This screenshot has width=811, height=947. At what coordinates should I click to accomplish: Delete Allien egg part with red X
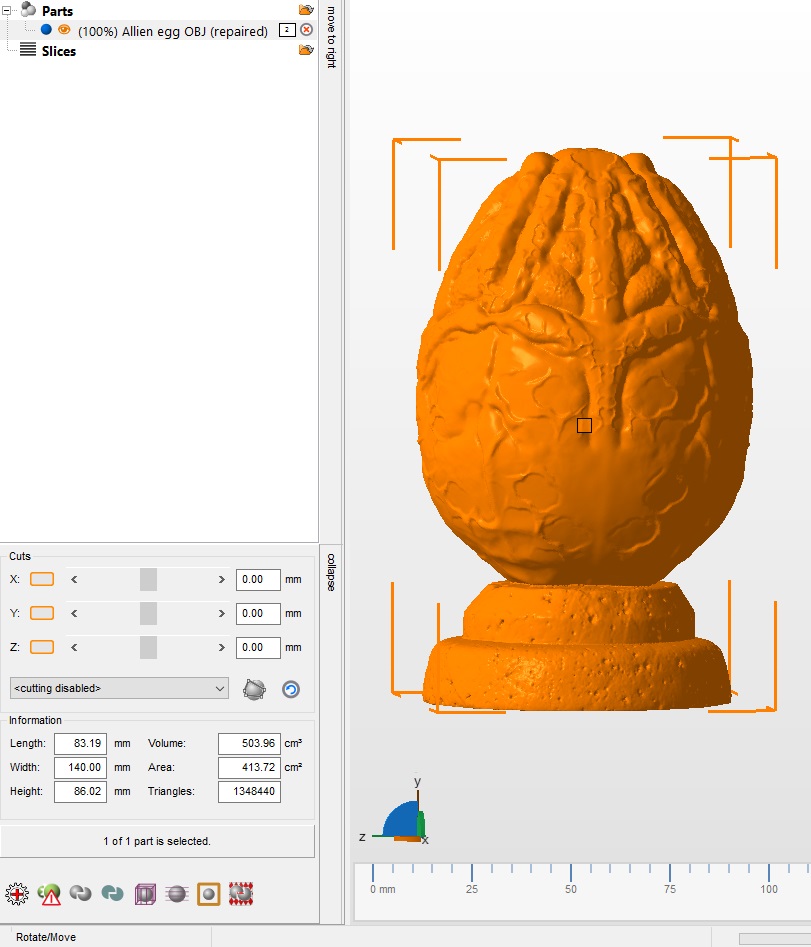(x=306, y=30)
